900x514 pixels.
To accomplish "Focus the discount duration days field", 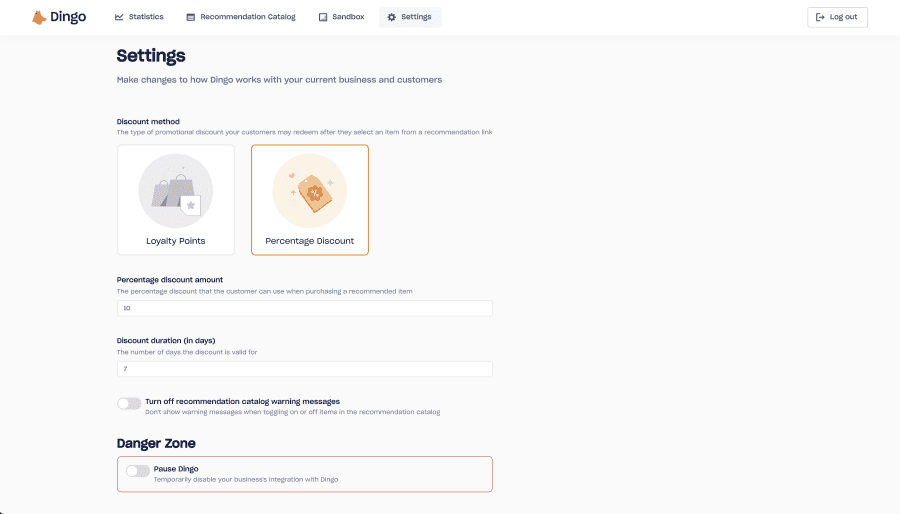I will click(305, 369).
